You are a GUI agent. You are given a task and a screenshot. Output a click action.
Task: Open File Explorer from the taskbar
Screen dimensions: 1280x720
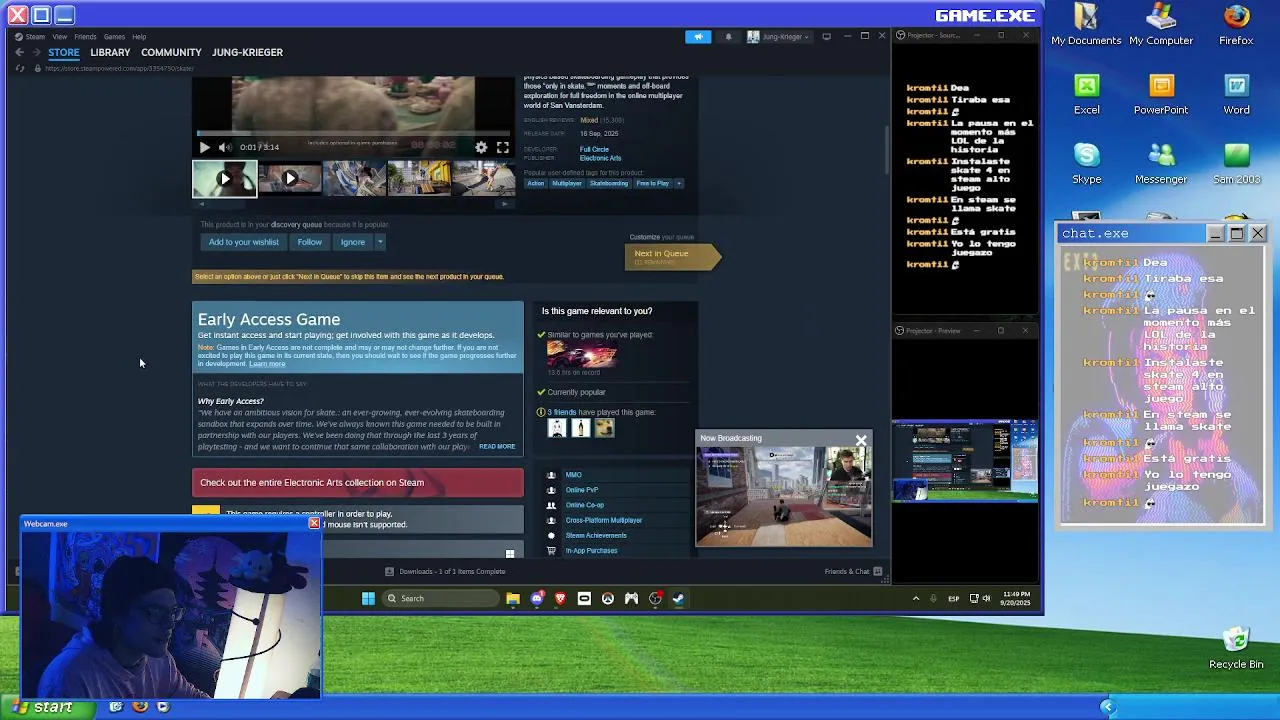tap(513, 599)
